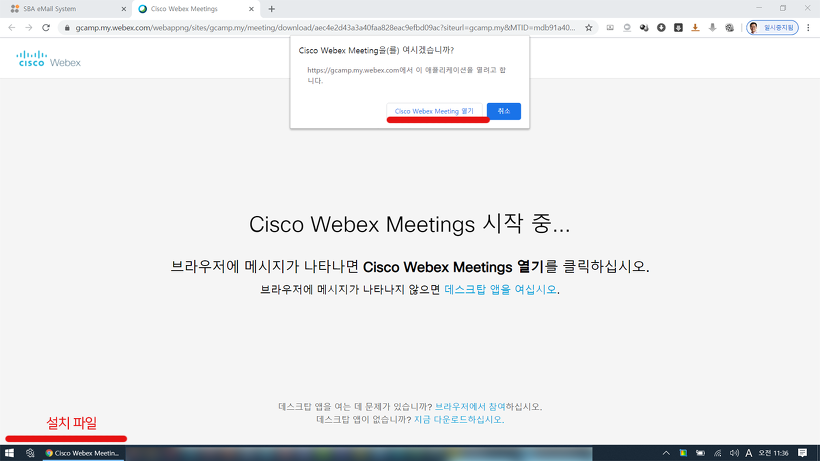Restore down the Chrome window
820x461 pixels.
[x=783, y=8]
